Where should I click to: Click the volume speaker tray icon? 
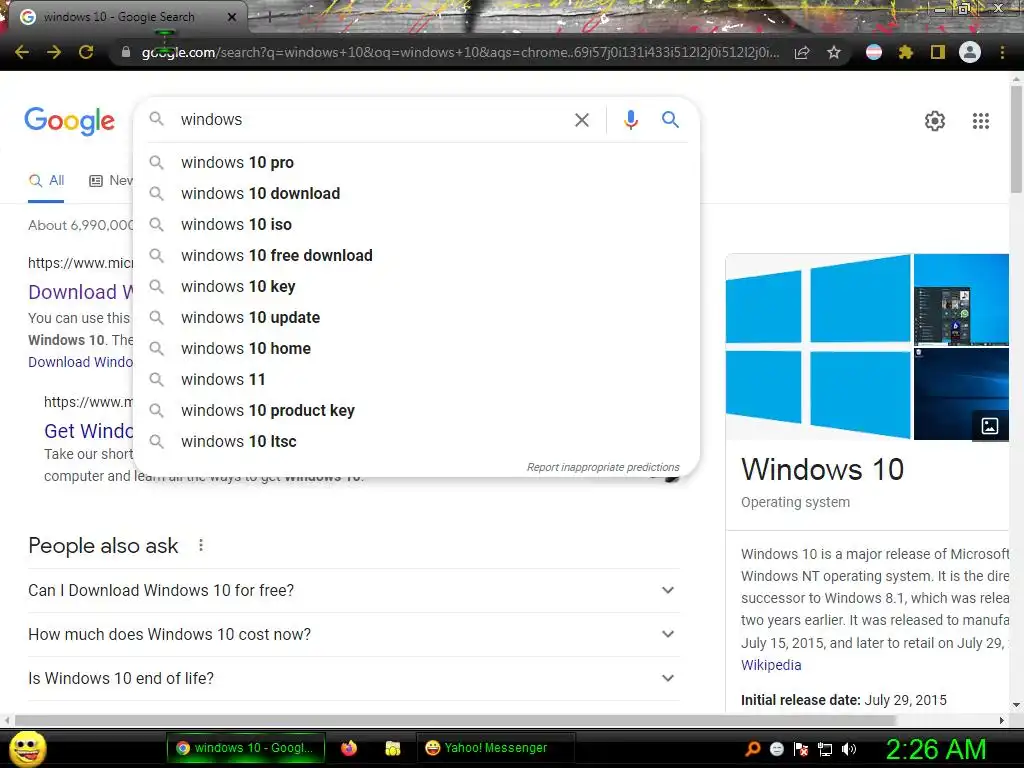click(849, 749)
